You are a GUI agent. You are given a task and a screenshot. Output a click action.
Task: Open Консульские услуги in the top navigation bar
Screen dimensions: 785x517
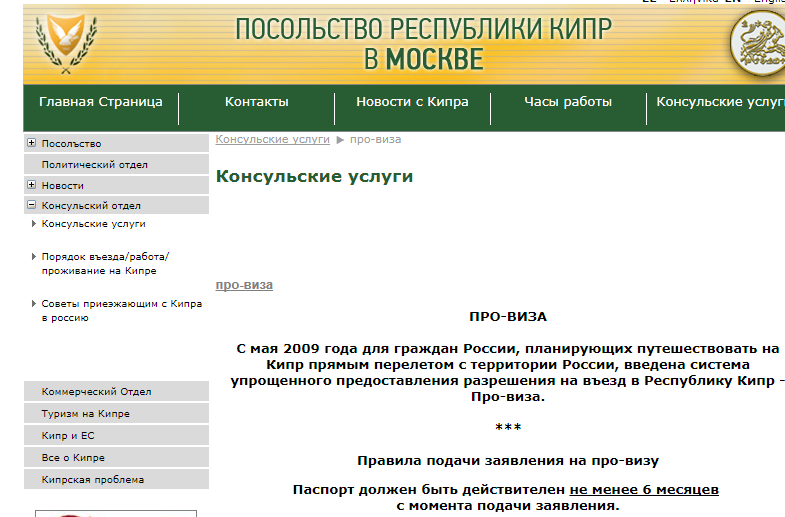tap(720, 102)
